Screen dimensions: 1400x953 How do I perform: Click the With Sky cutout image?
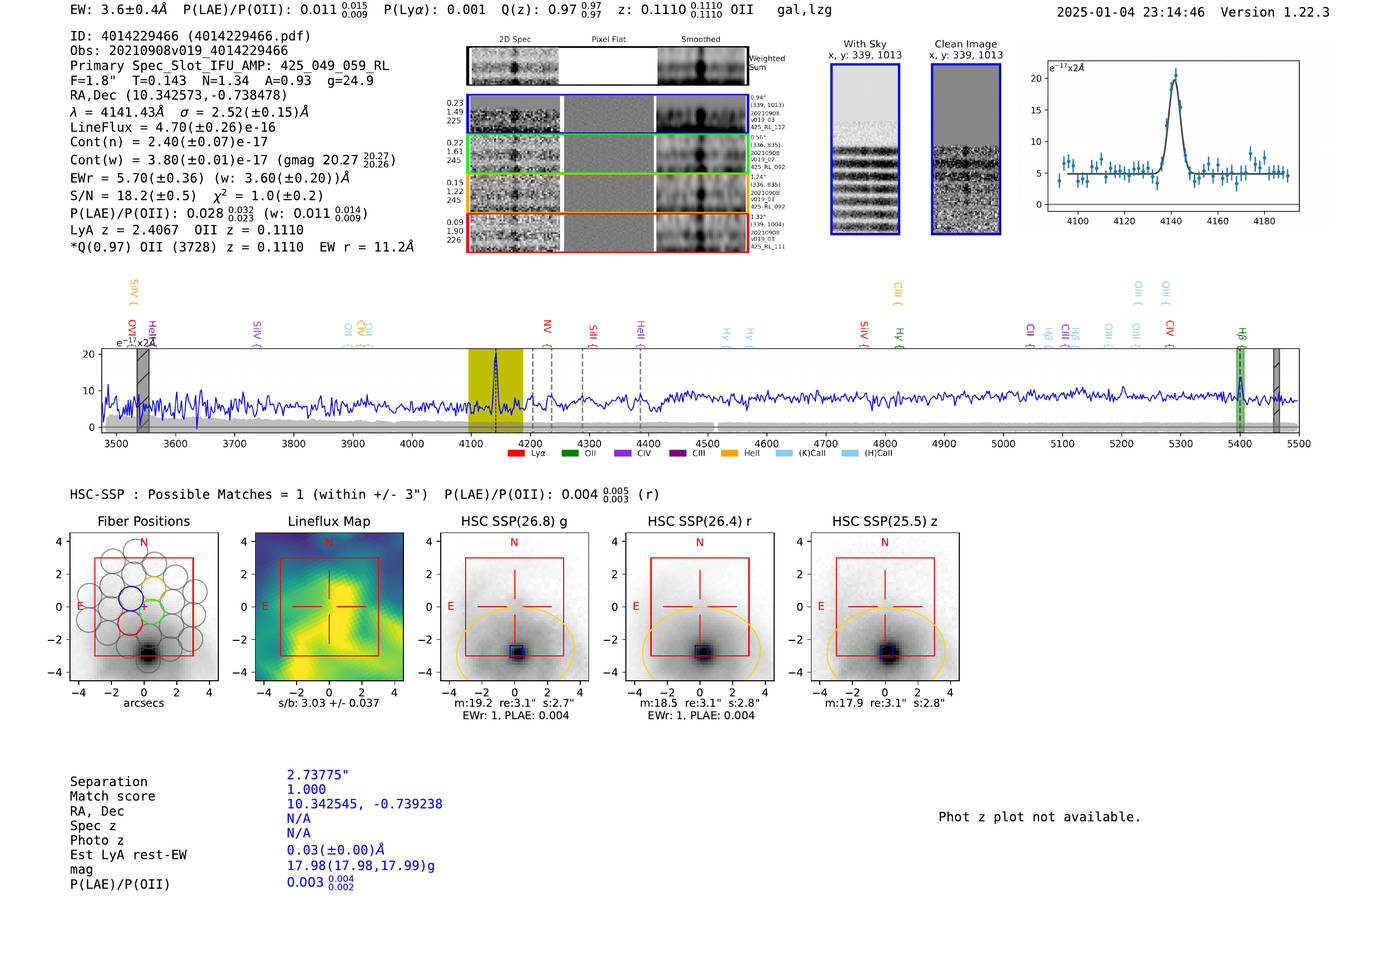(x=865, y=149)
